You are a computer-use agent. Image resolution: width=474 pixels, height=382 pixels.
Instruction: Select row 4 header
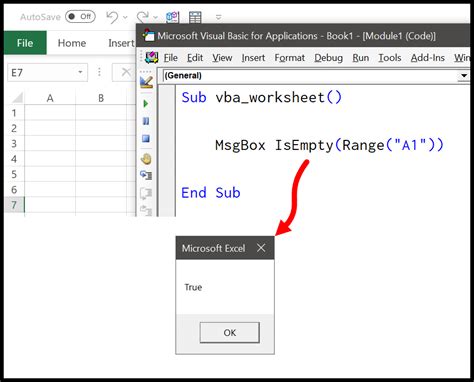click(14, 159)
